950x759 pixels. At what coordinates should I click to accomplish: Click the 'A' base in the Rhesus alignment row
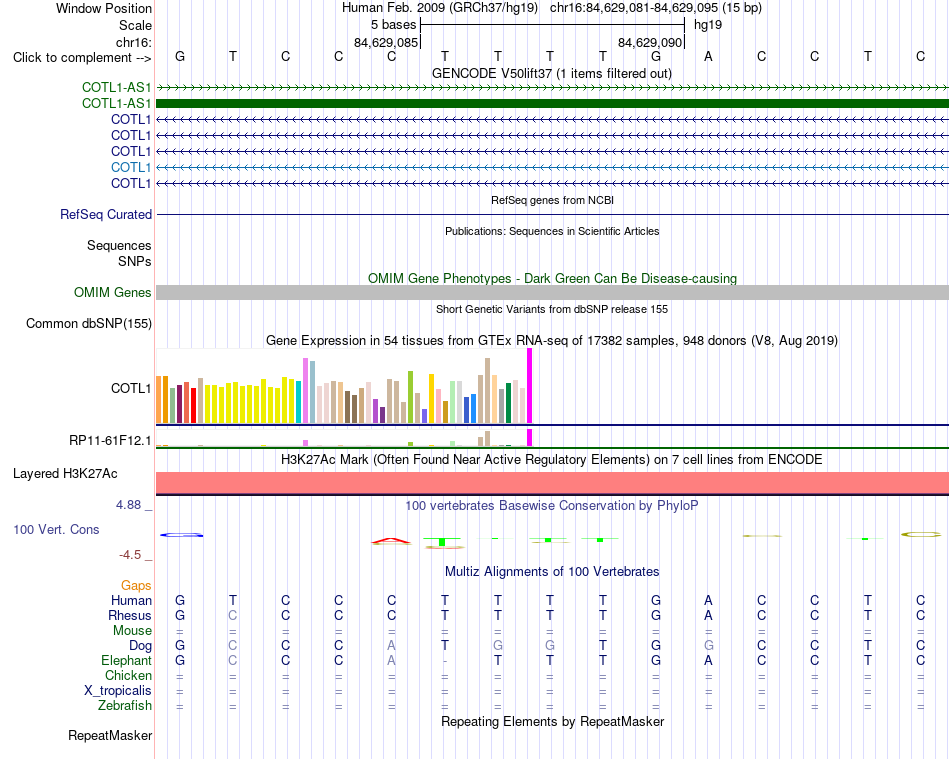coord(708,615)
